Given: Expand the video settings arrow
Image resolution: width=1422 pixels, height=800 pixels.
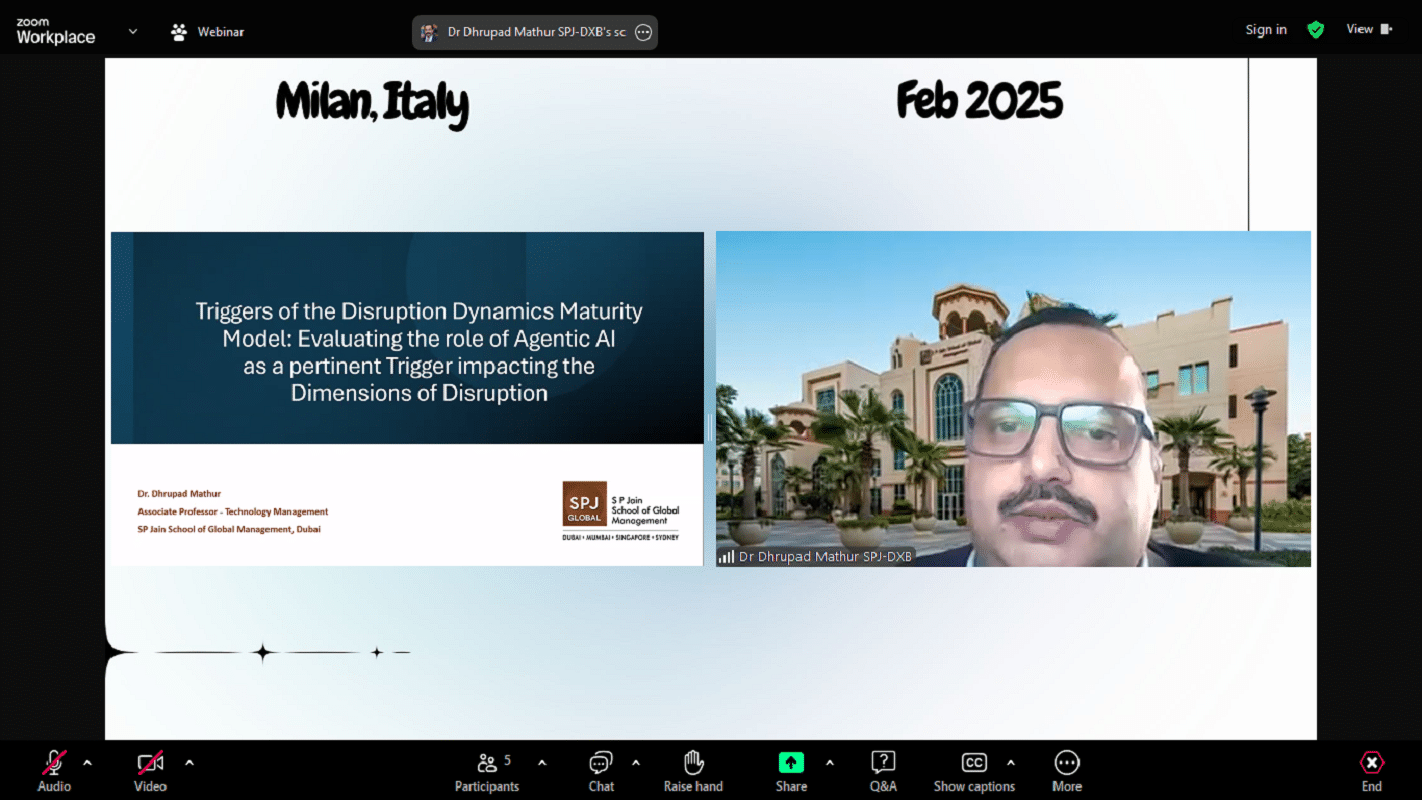Looking at the screenshot, I should (x=189, y=763).
